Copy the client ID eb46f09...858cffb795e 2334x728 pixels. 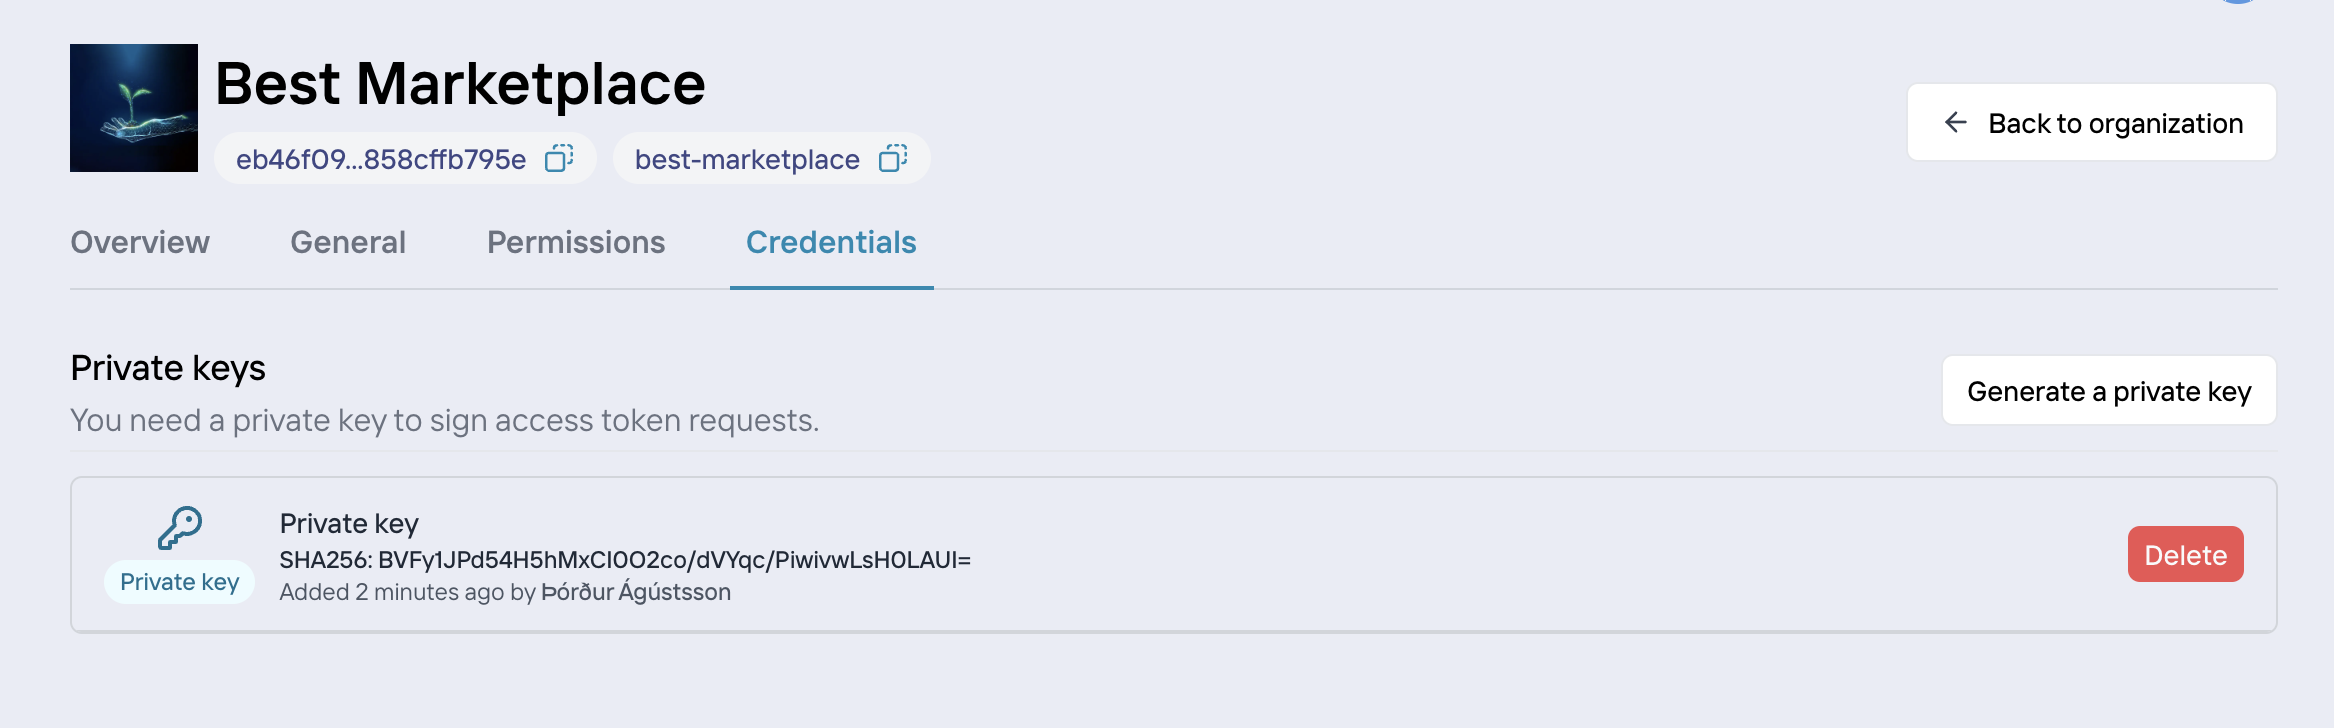click(559, 158)
